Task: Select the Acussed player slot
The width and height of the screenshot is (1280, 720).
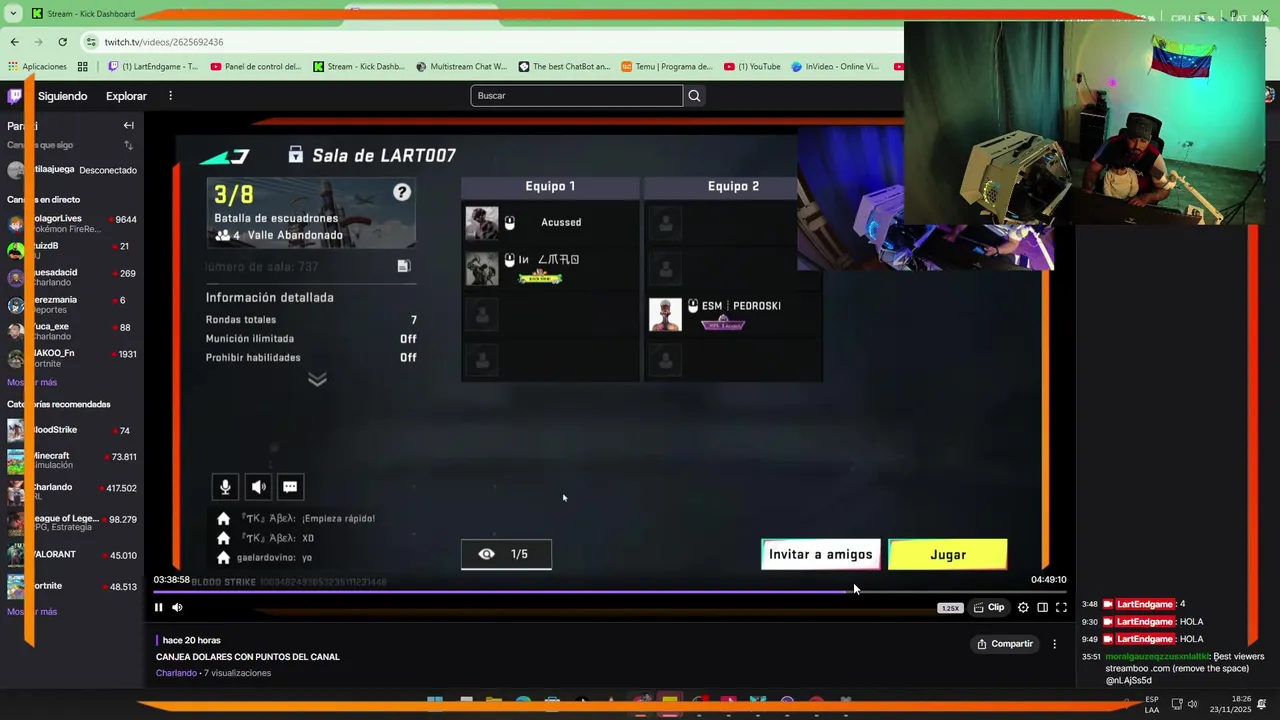Action: coord(550,223)
